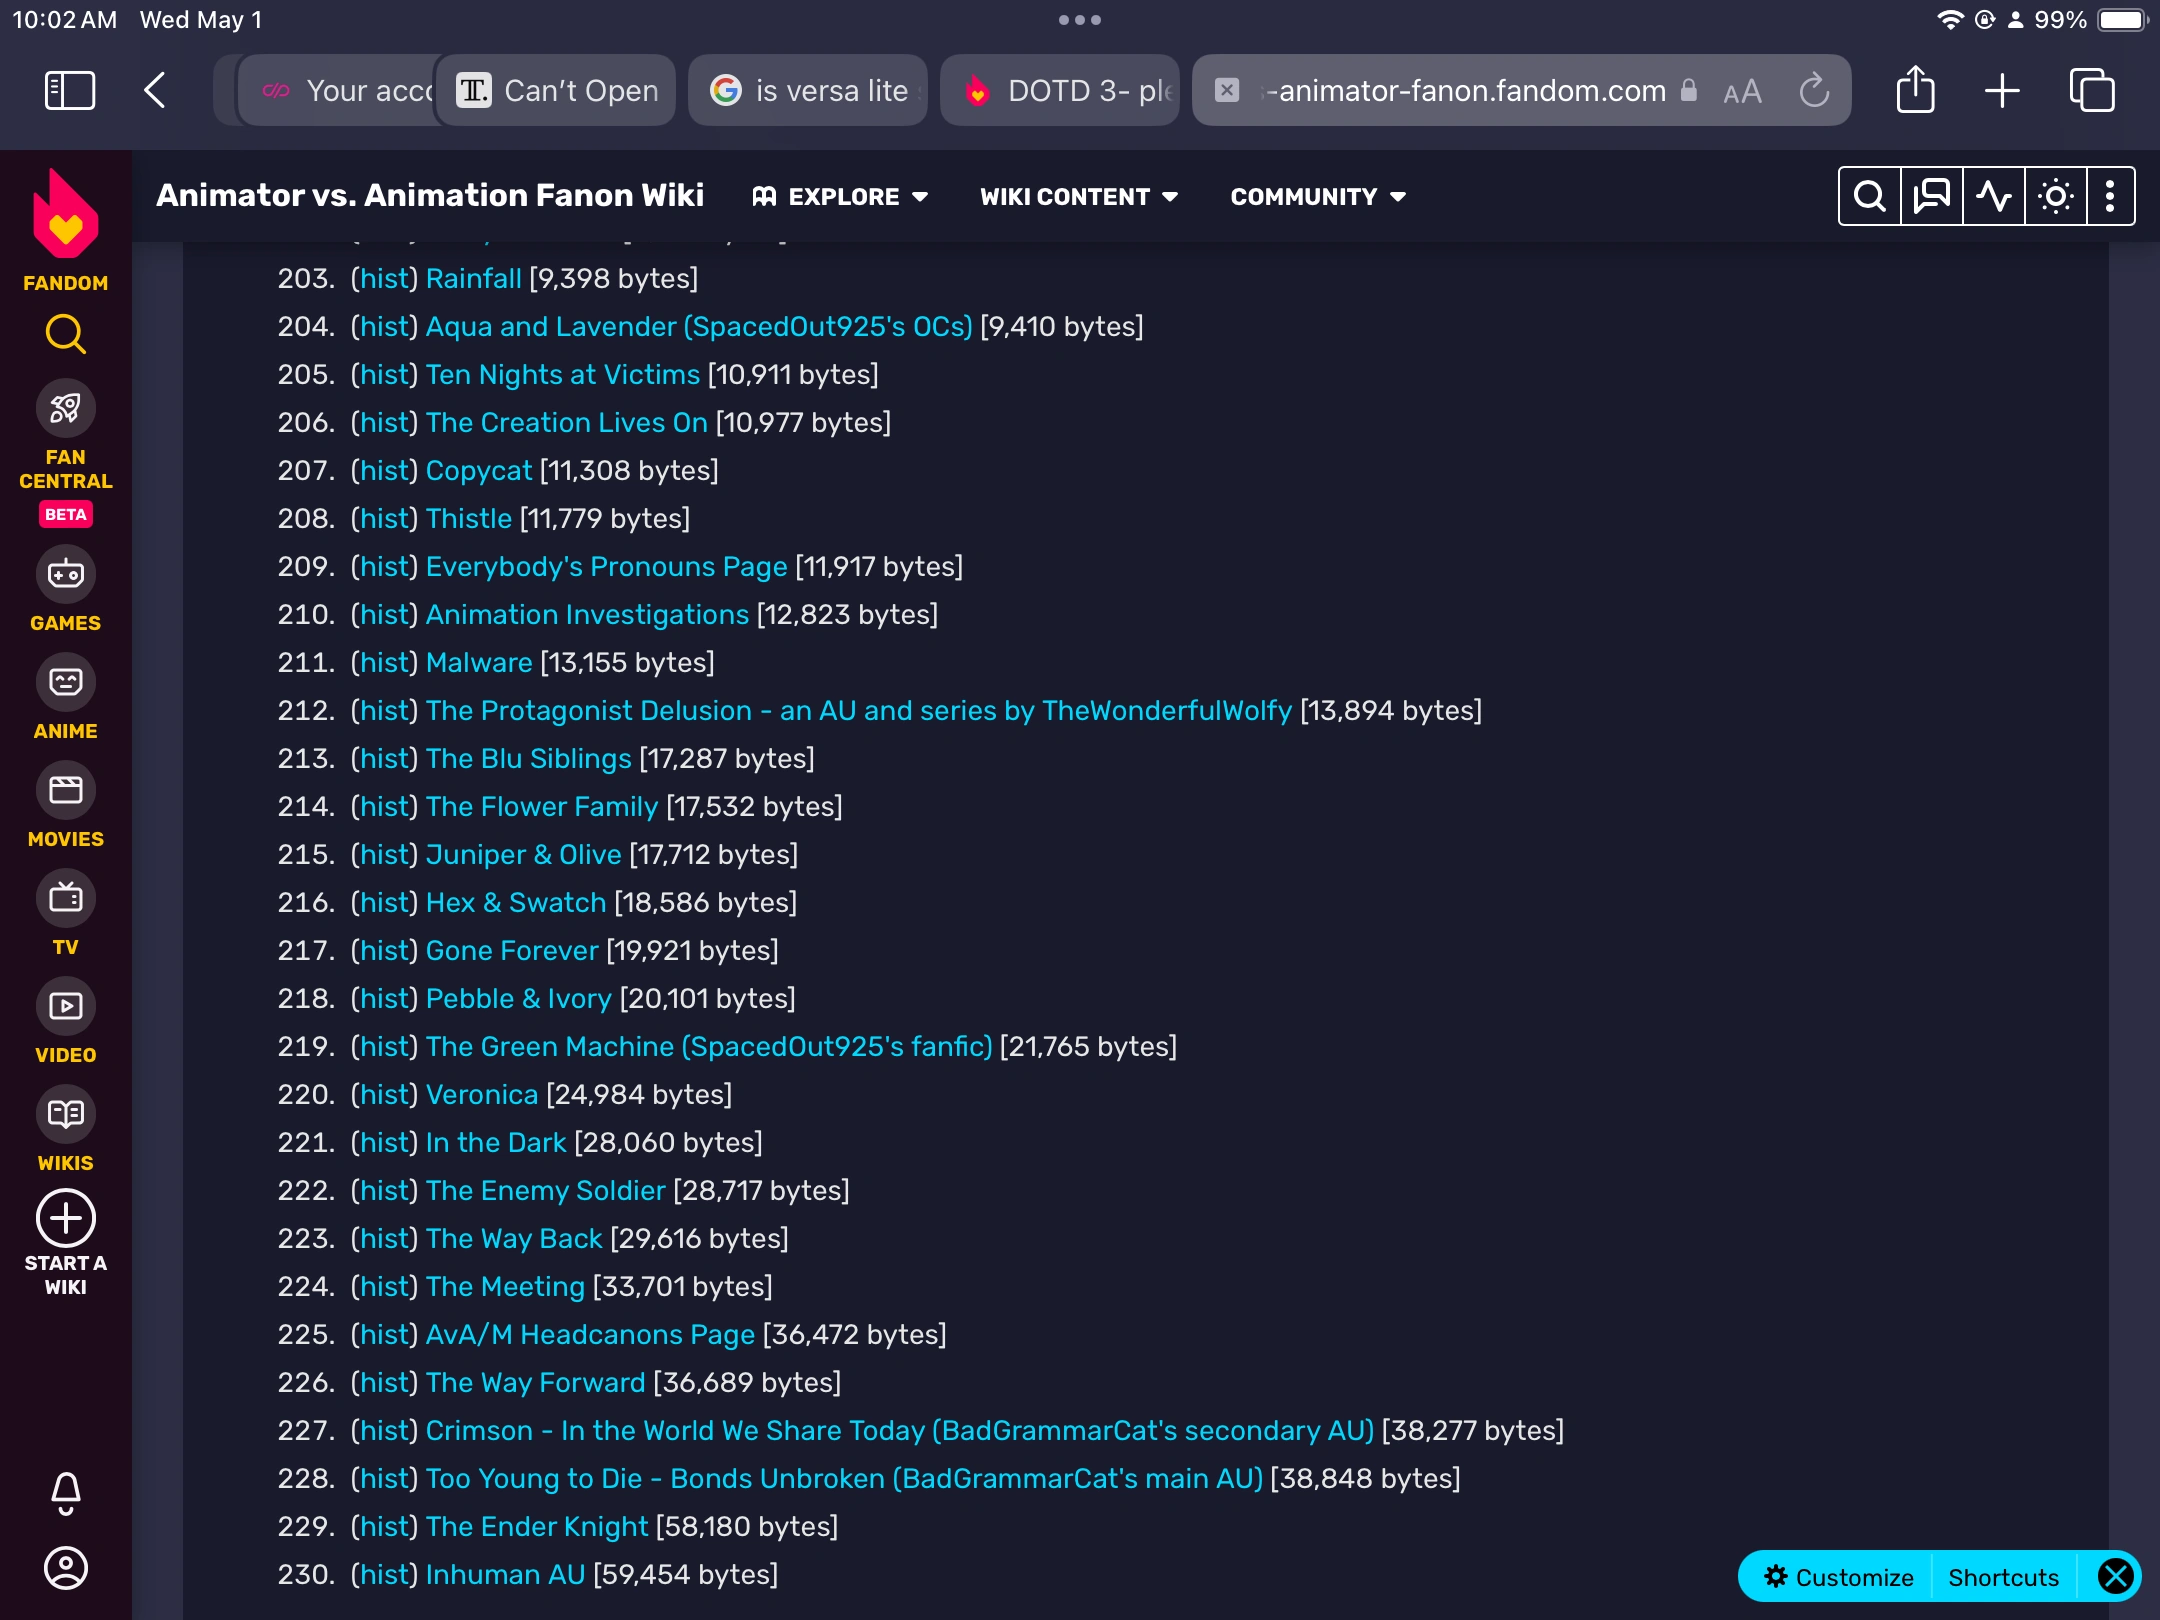This screenshot has height=1620, width=2160.
Task: Toggle light/dark theme sun icon
Action: pyautogui.click(x=2055, y=196)
